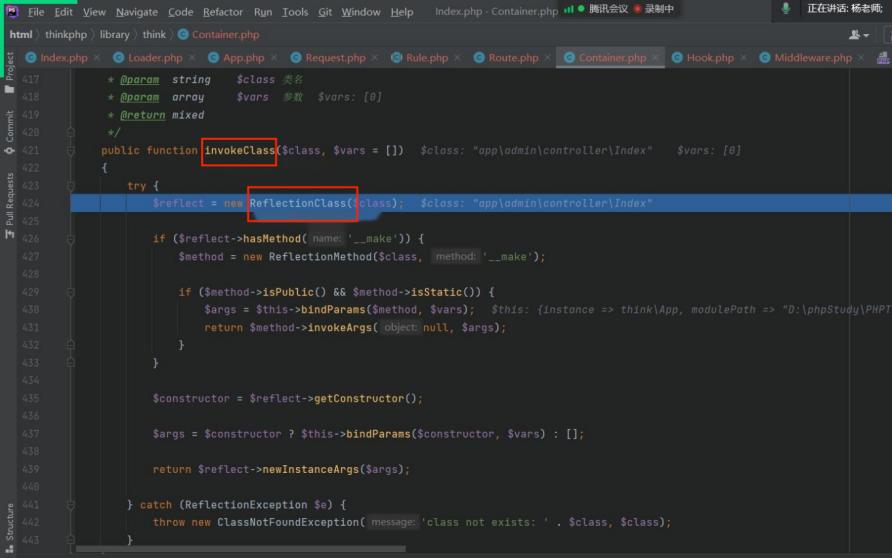Open the Edit menu
This screenshot has width=892, height=559.
click(x=63, y=12)
